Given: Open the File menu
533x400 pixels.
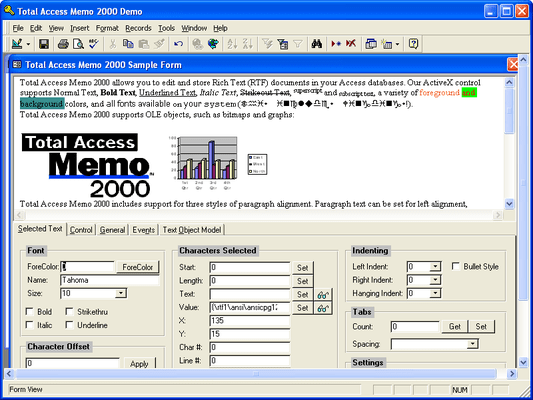Looking at the screenshot, I should tap(18, 28).
